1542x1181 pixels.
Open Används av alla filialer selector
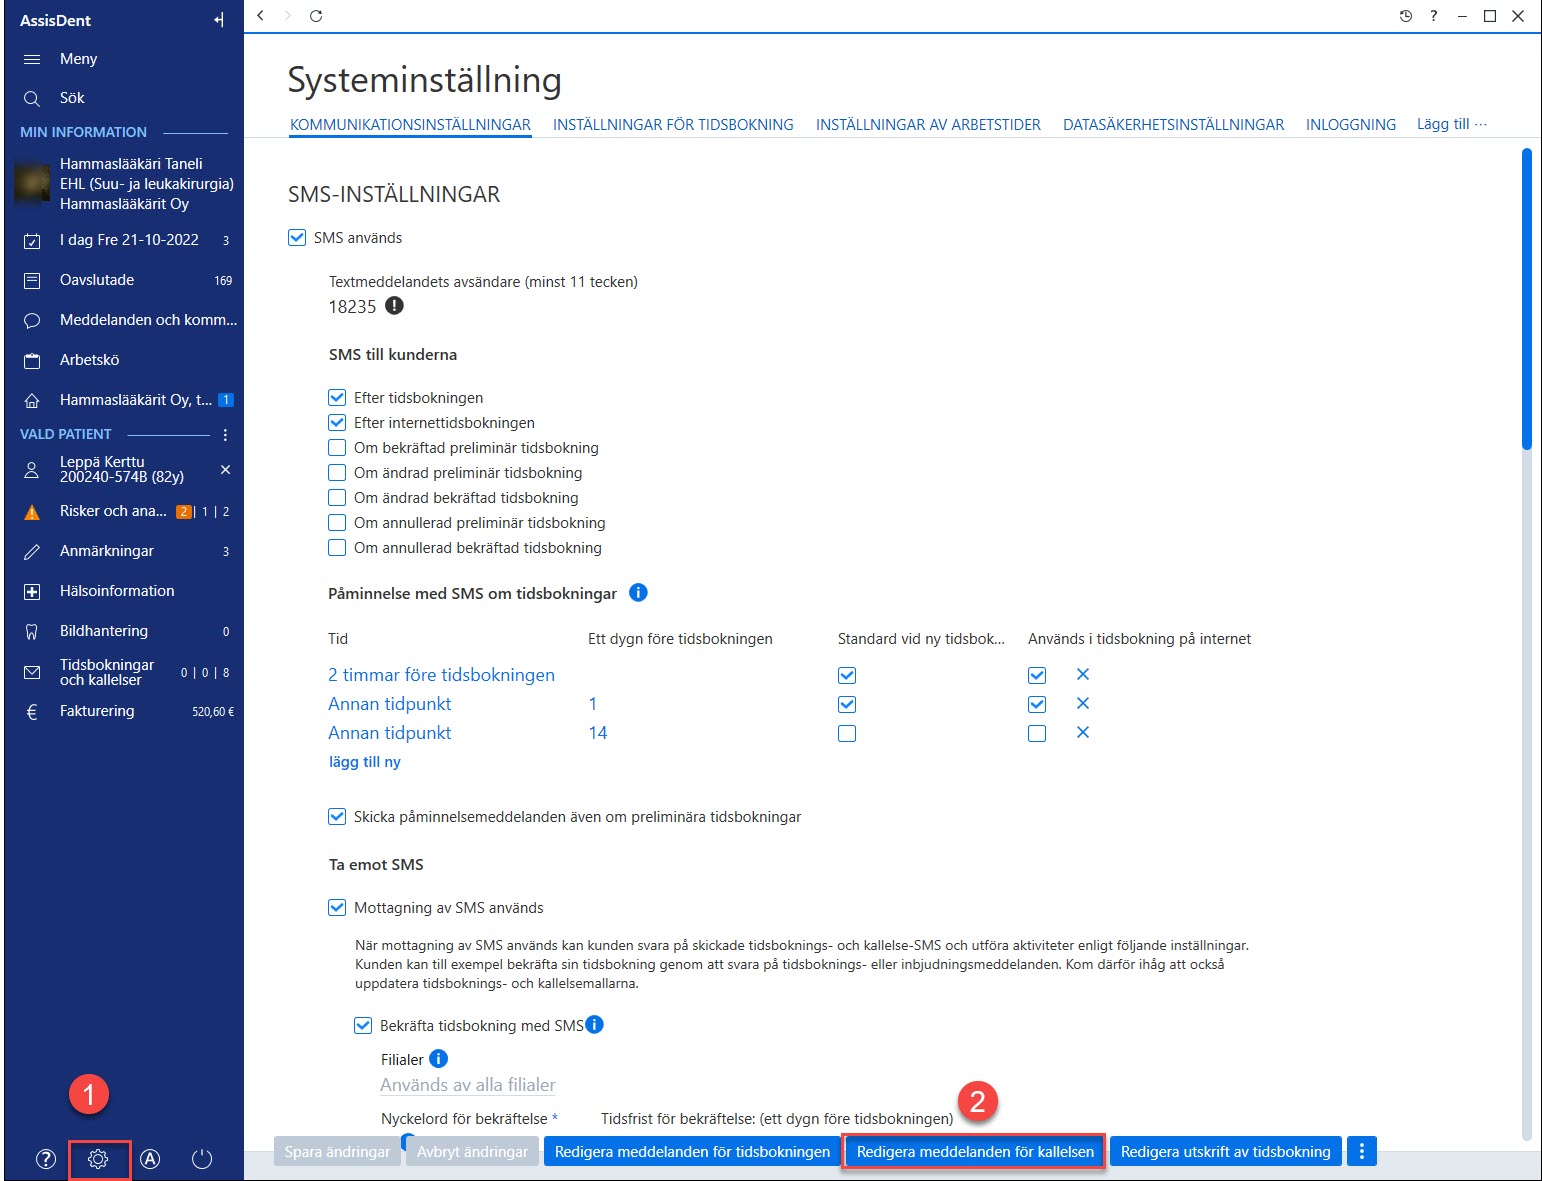[x=468, y=1085]
